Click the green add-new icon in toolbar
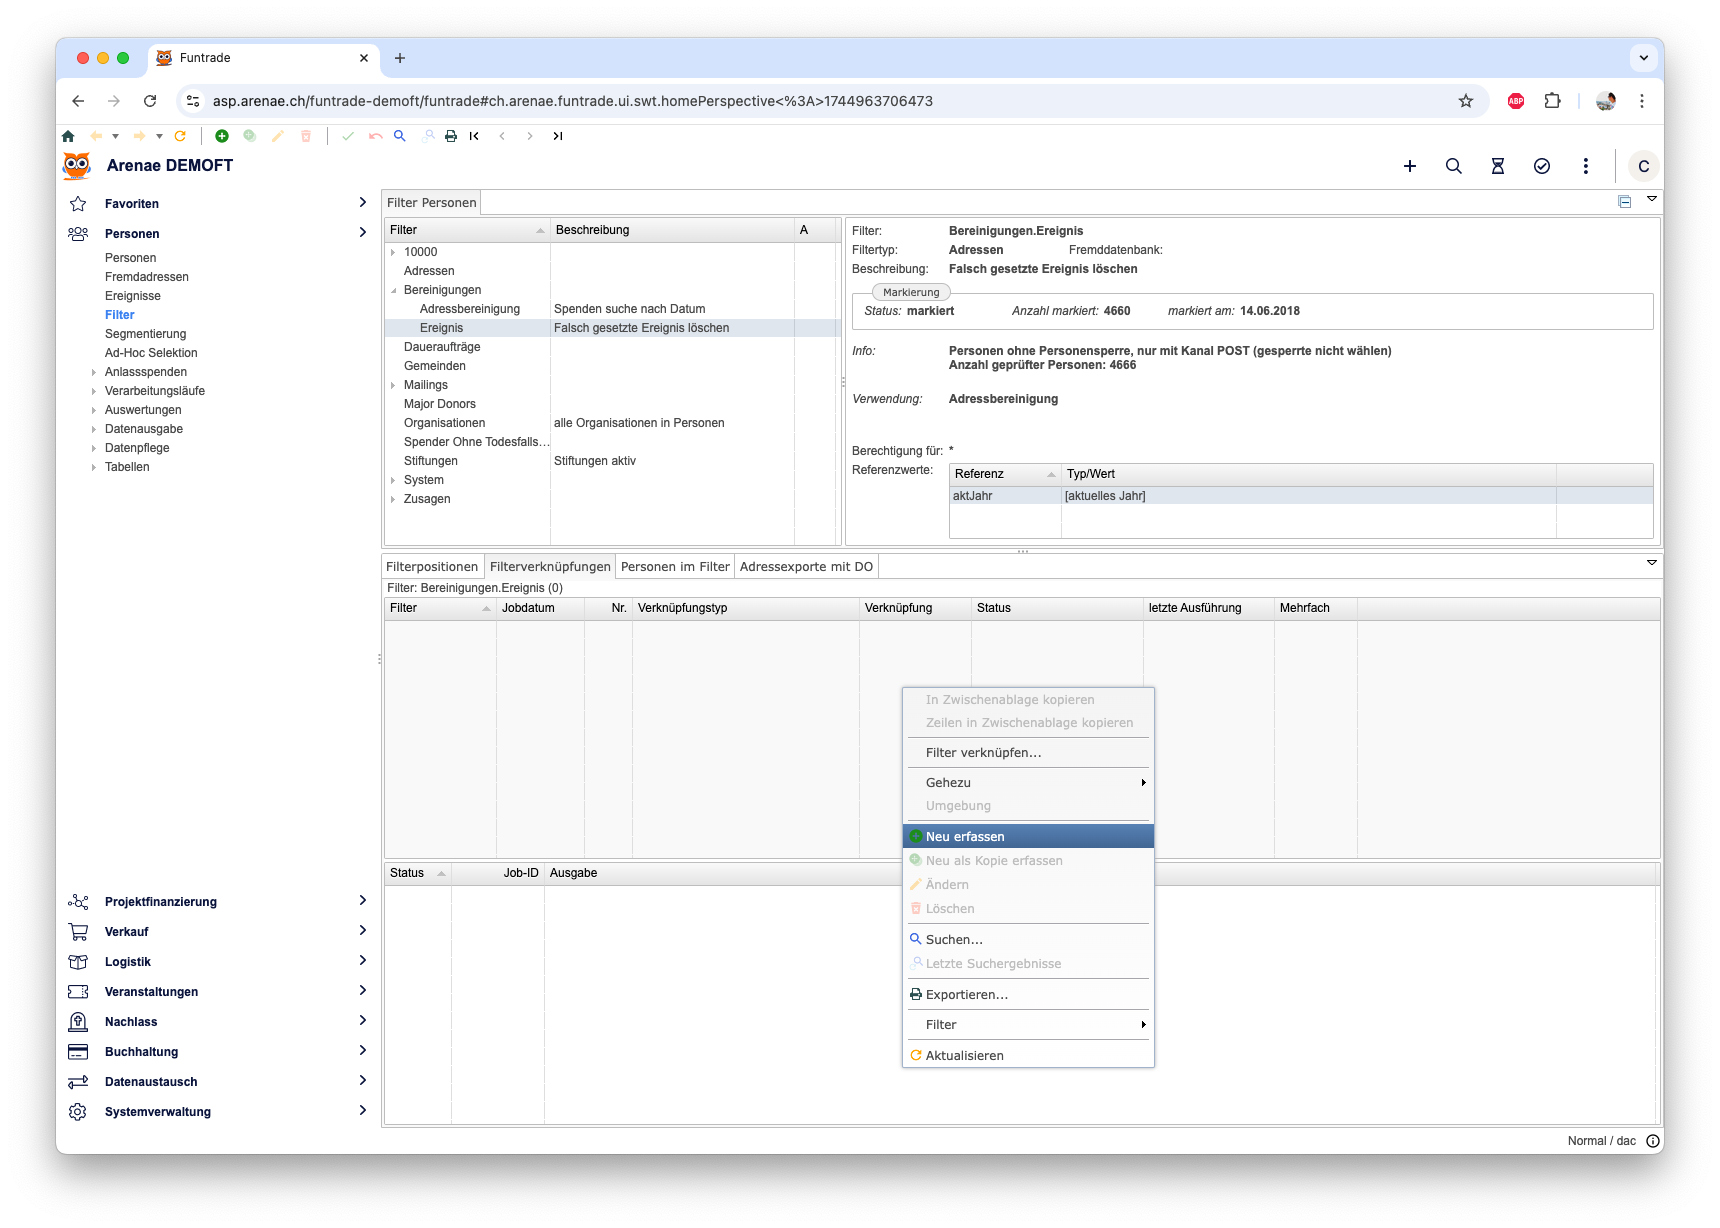This screenshot has height=1228, width=1720. point(222,136)
